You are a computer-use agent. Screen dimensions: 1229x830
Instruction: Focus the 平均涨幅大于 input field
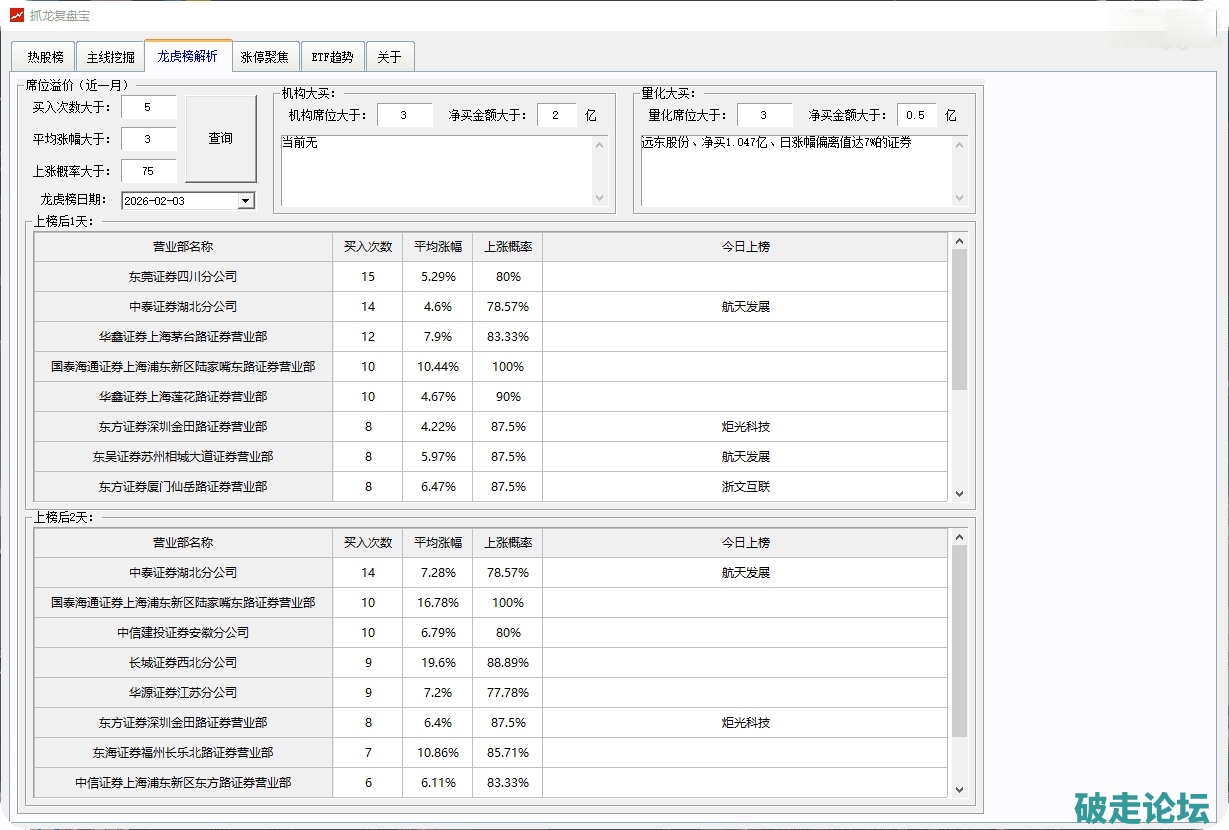pyautogui.click(x=148, y=139)
